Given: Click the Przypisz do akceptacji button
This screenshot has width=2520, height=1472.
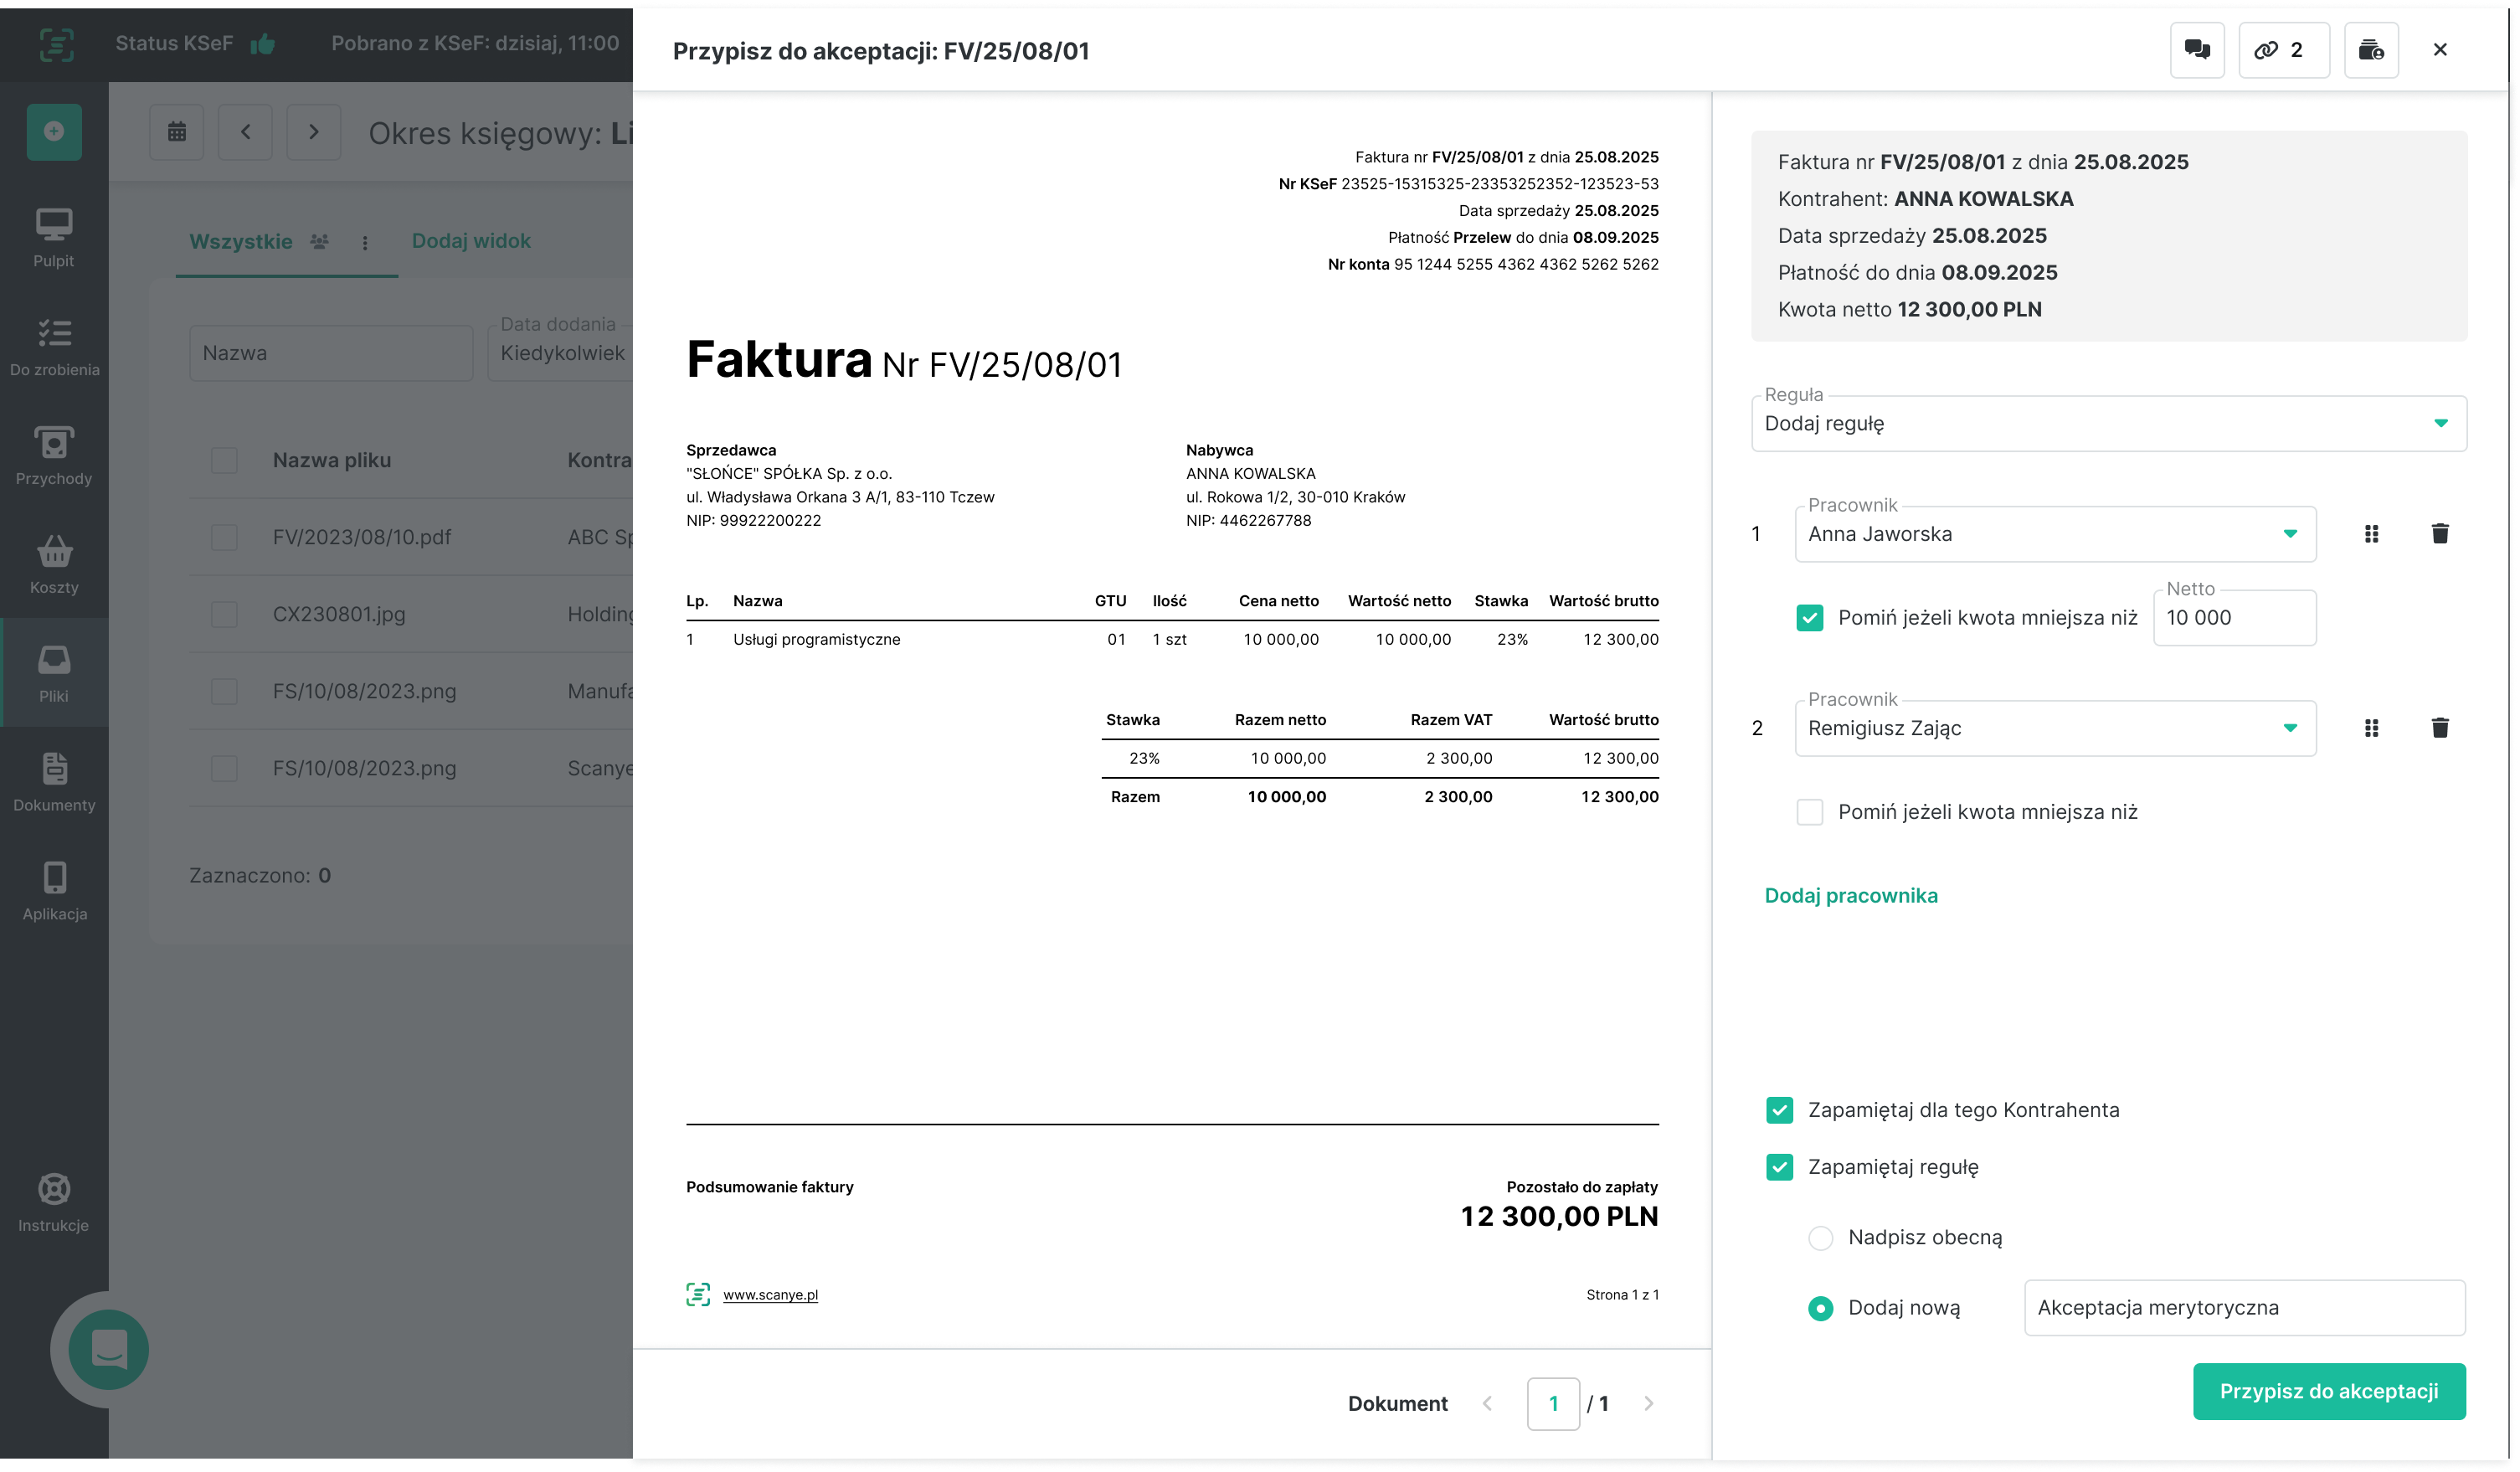Looking at the screenshot, I should 2328,1391.
